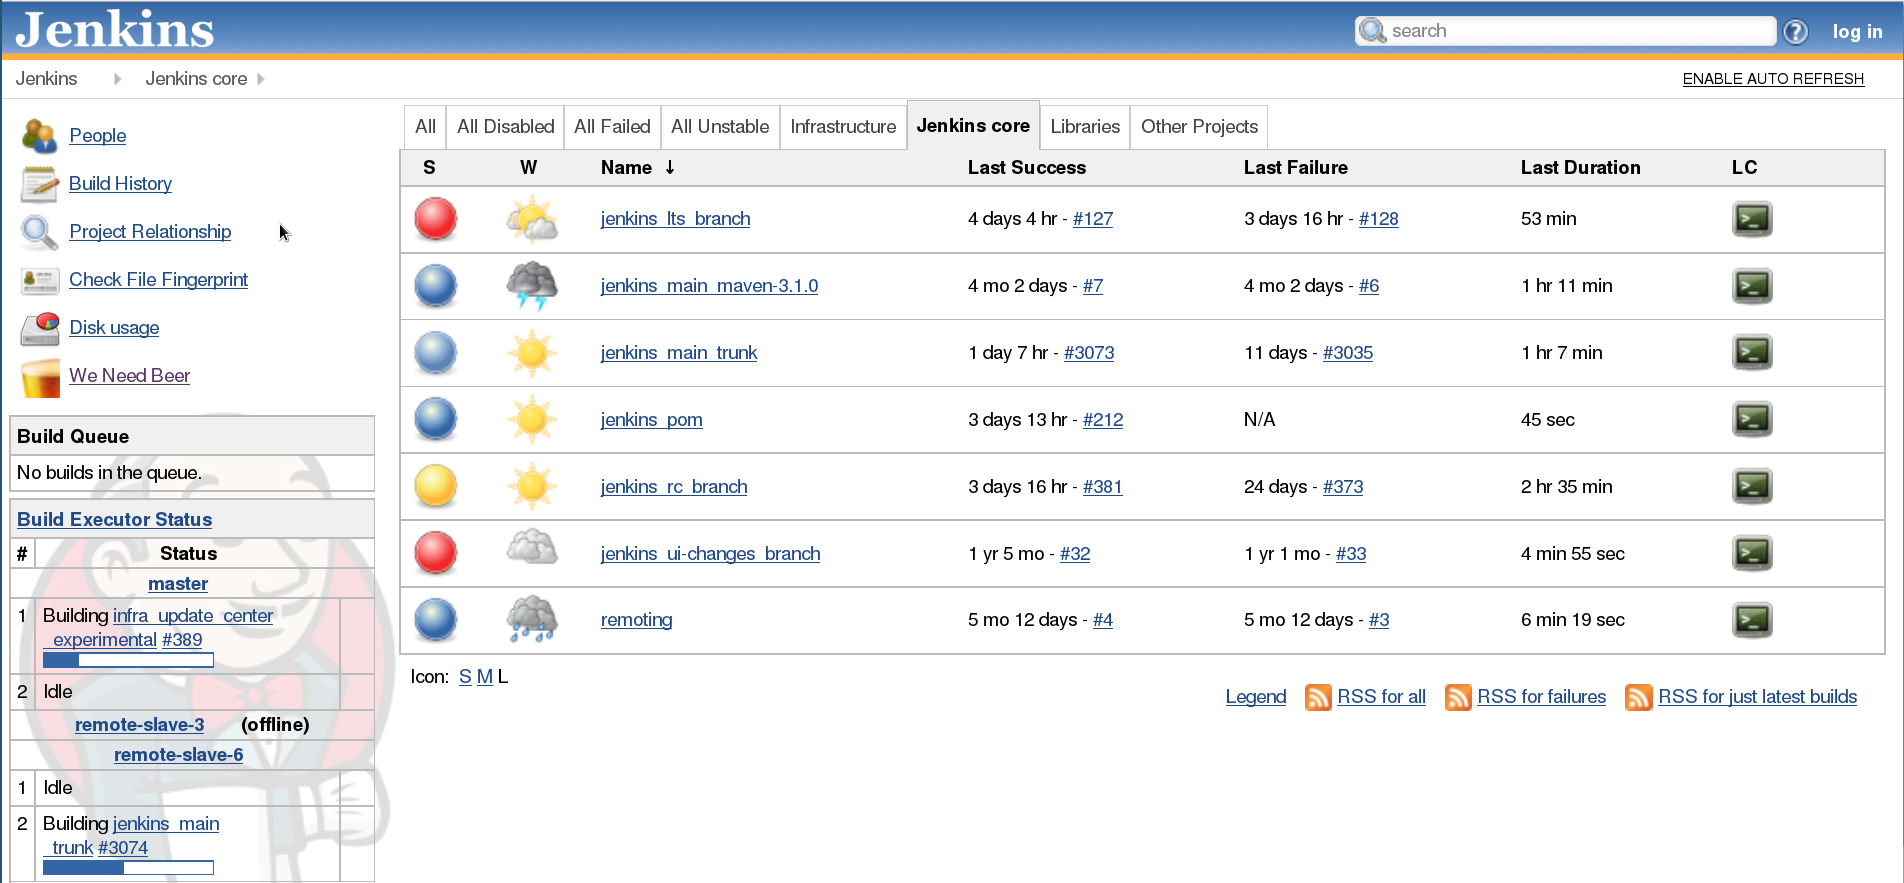Click the console icon for remoting
Screen dimensions: 1904x883
(x=1751, y=620)
